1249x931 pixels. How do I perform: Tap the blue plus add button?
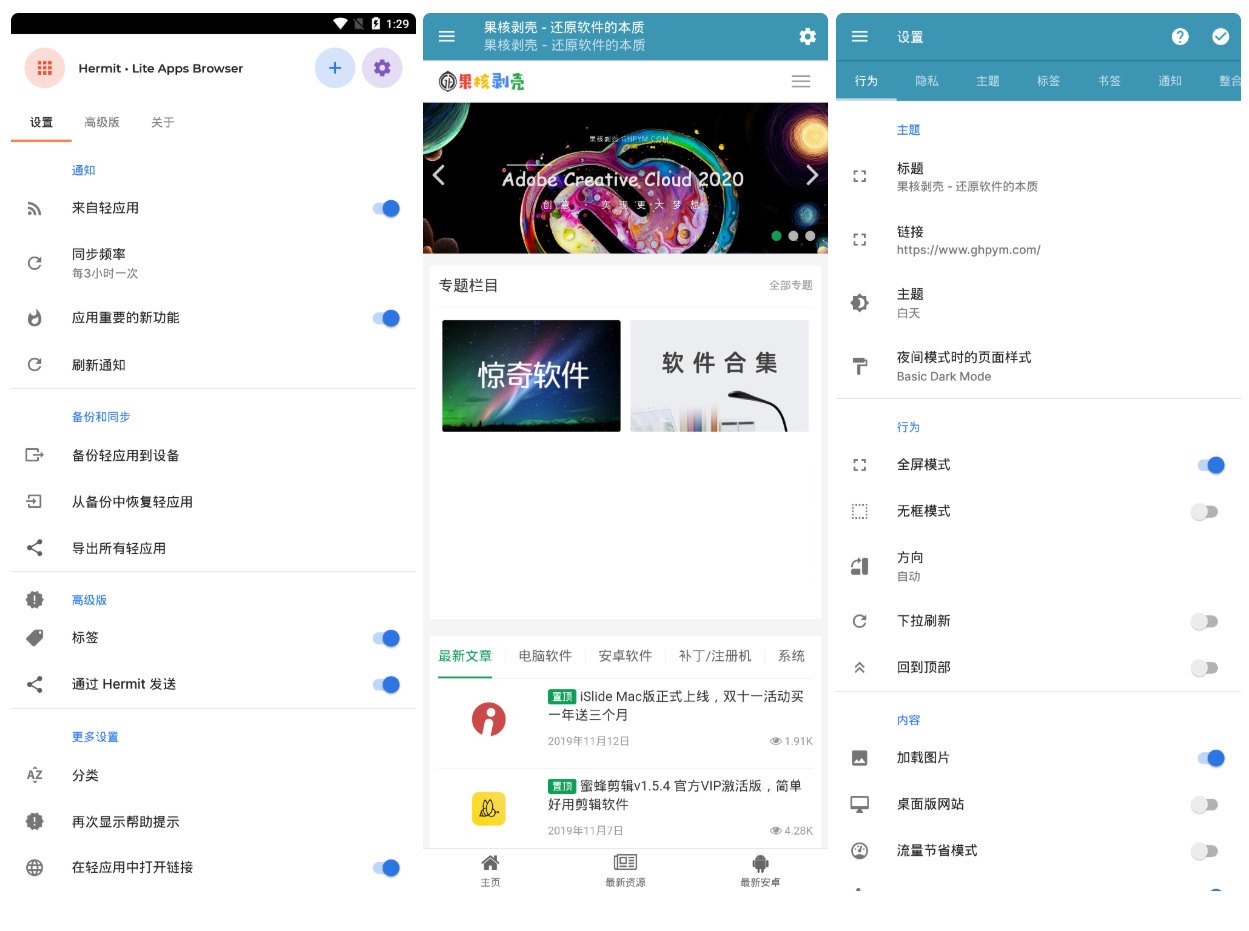[x=334, y=68]
